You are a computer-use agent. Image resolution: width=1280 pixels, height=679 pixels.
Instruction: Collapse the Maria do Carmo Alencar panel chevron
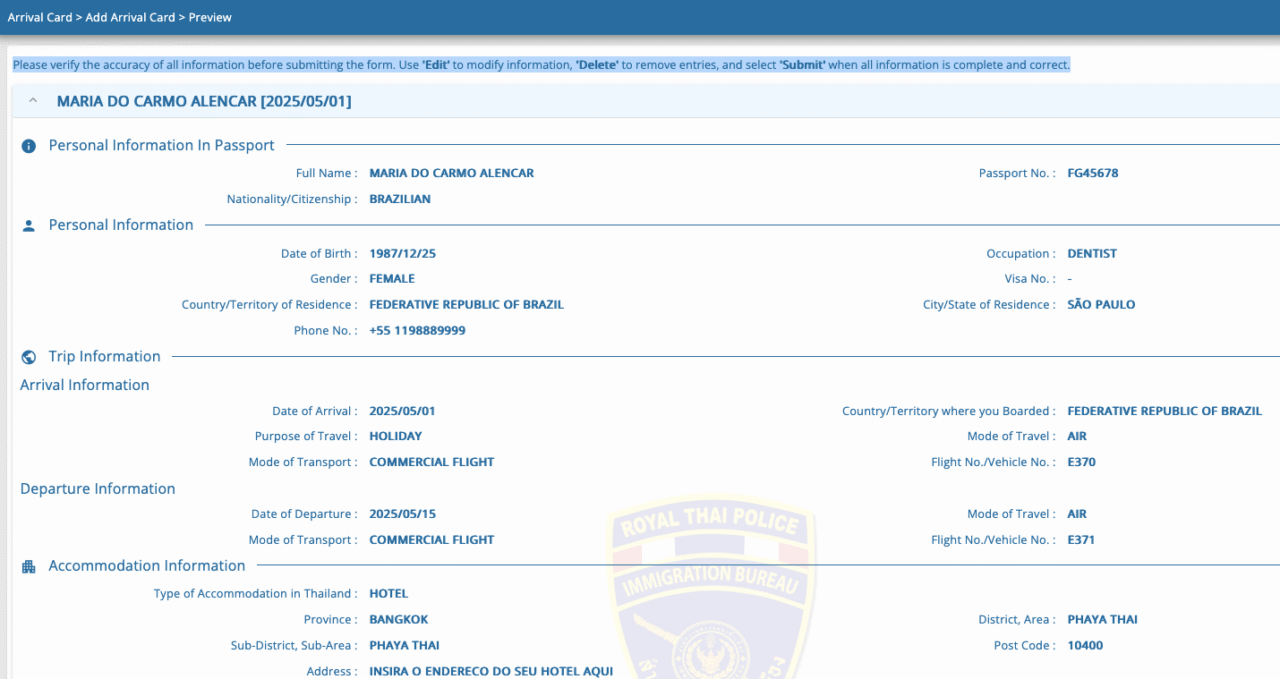pos(33,101)
